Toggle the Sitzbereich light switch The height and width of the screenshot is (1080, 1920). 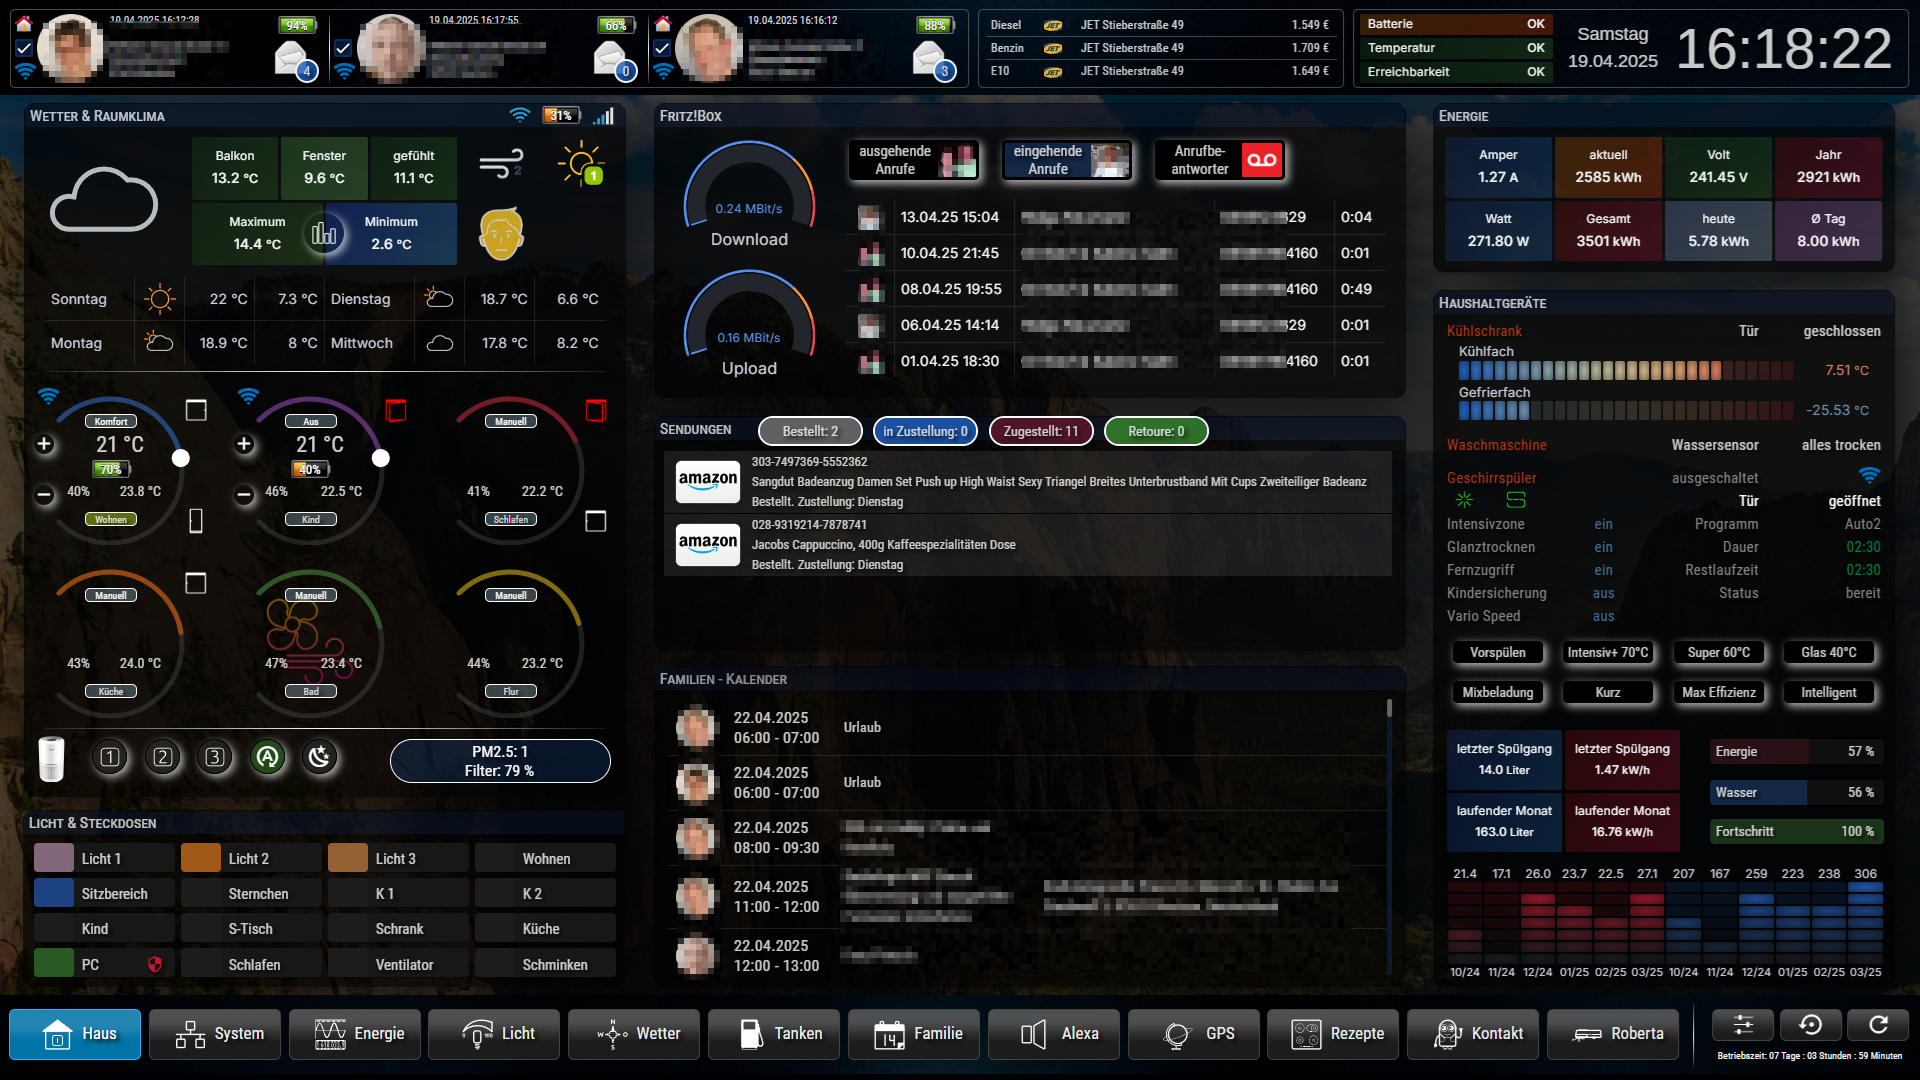(104, 894)
